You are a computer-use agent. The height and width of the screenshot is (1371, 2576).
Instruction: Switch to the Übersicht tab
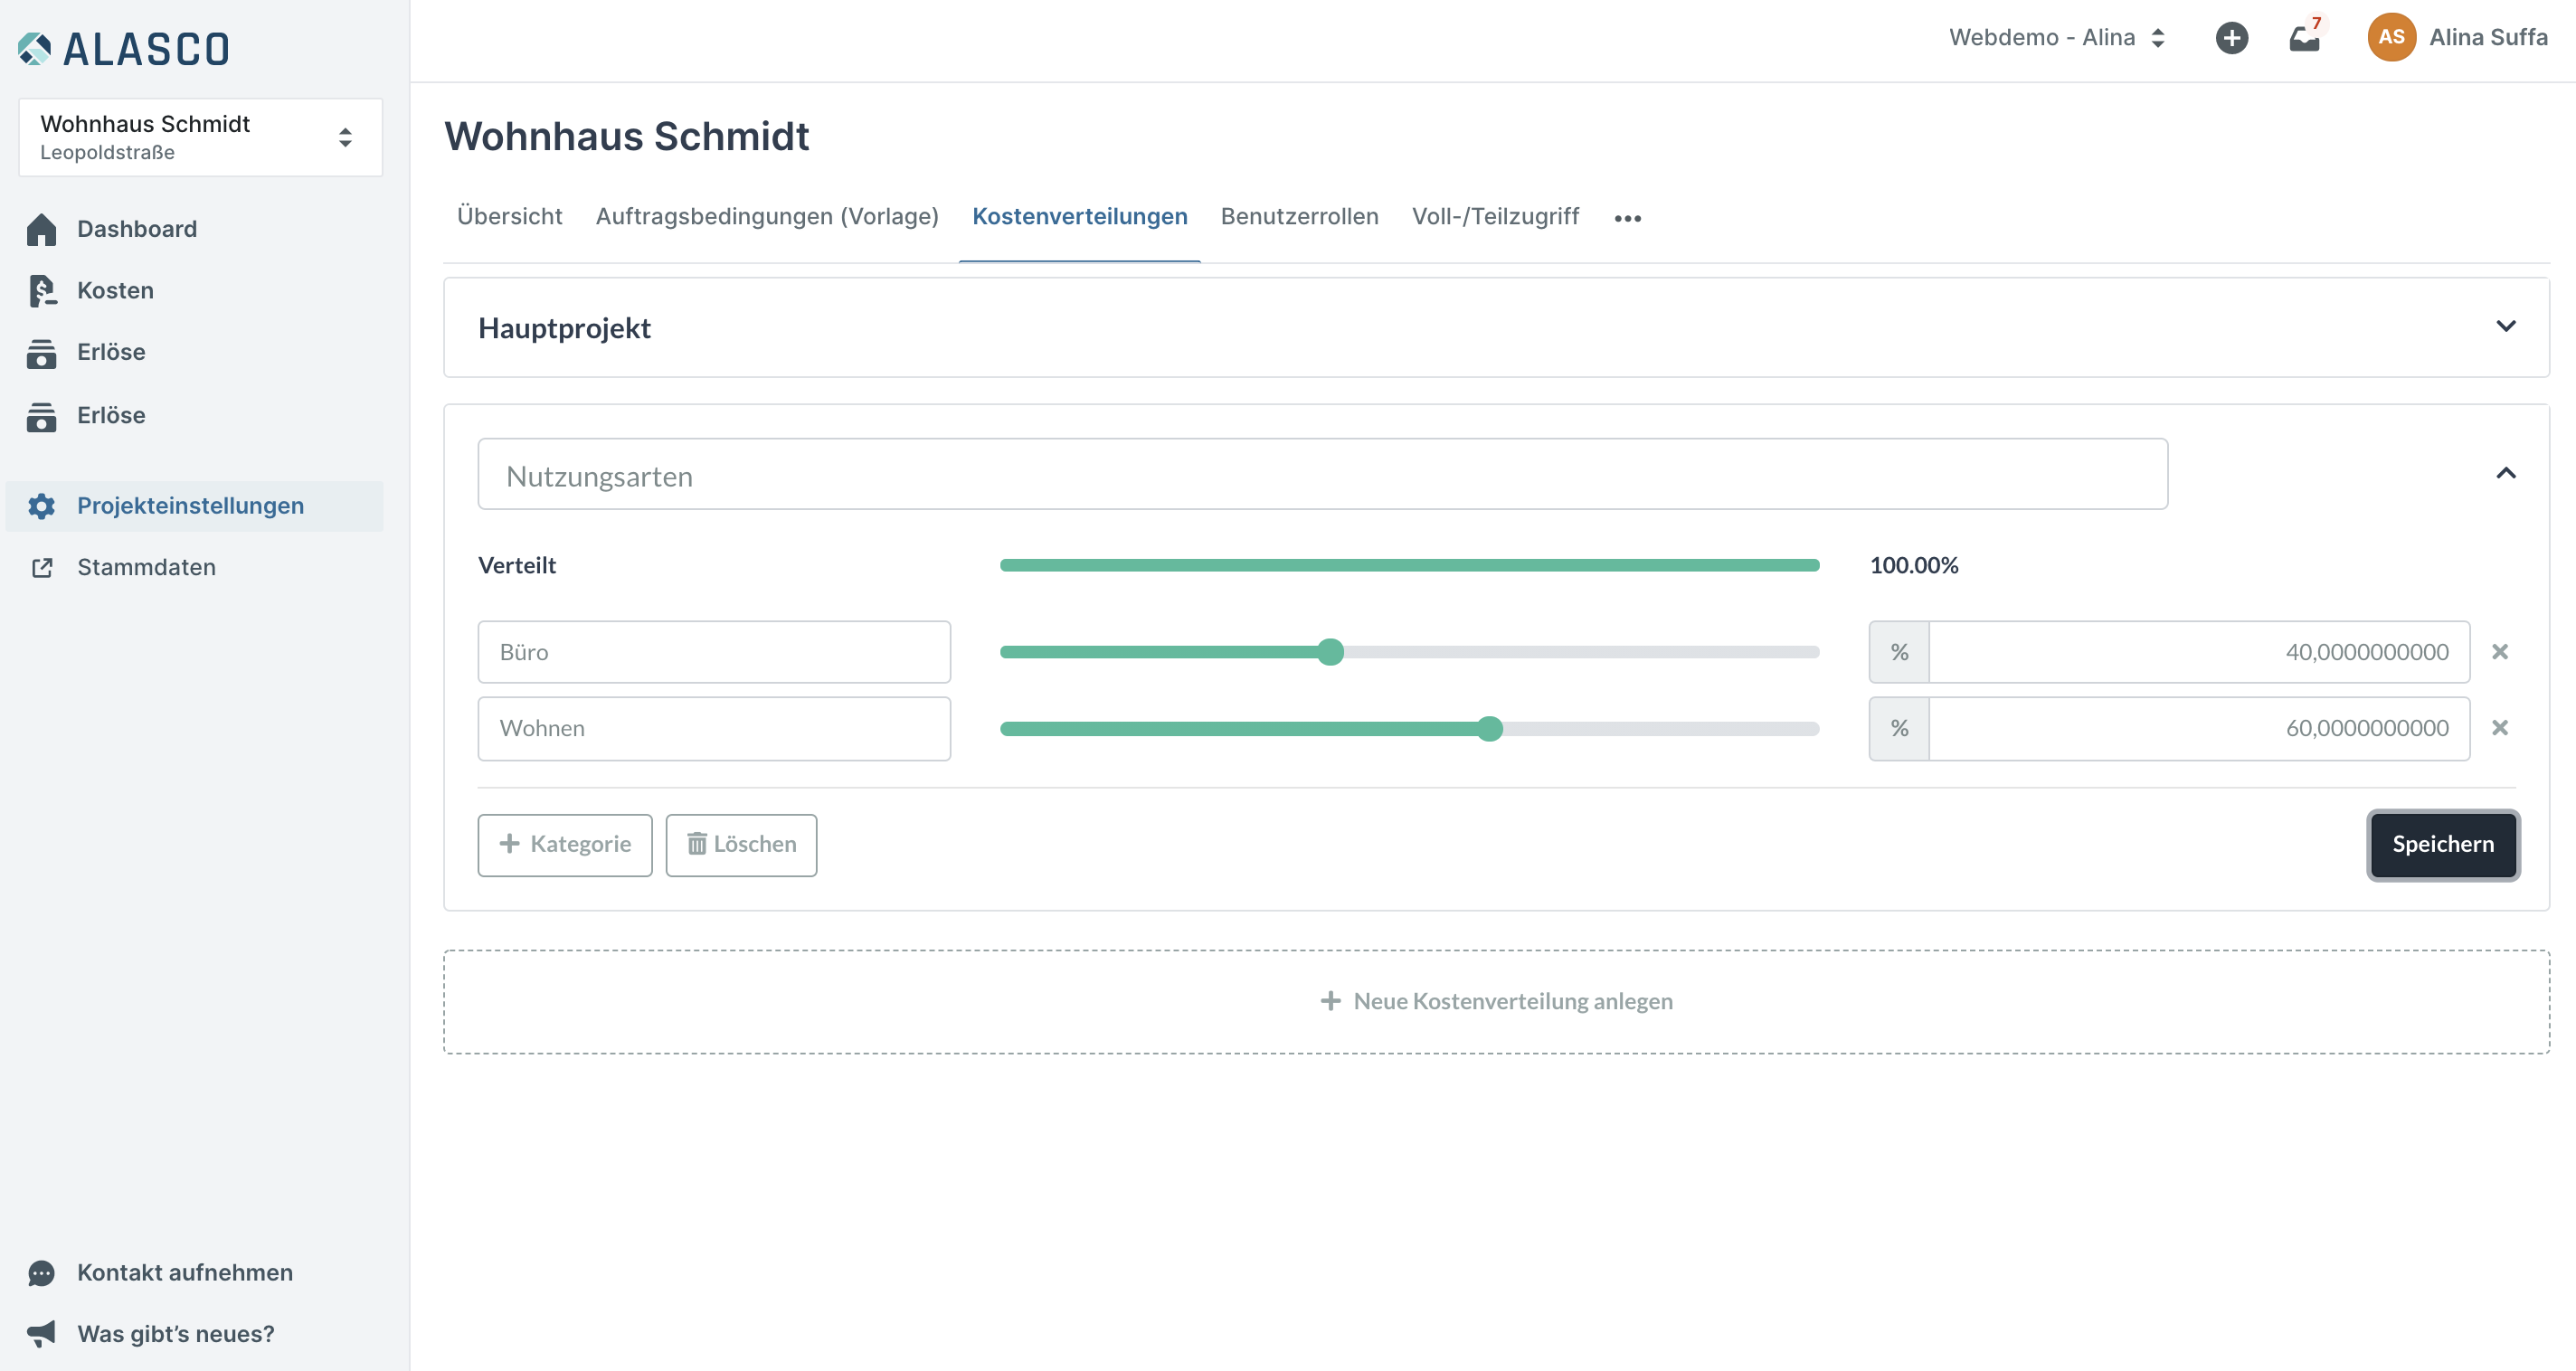tap(509, 216)
